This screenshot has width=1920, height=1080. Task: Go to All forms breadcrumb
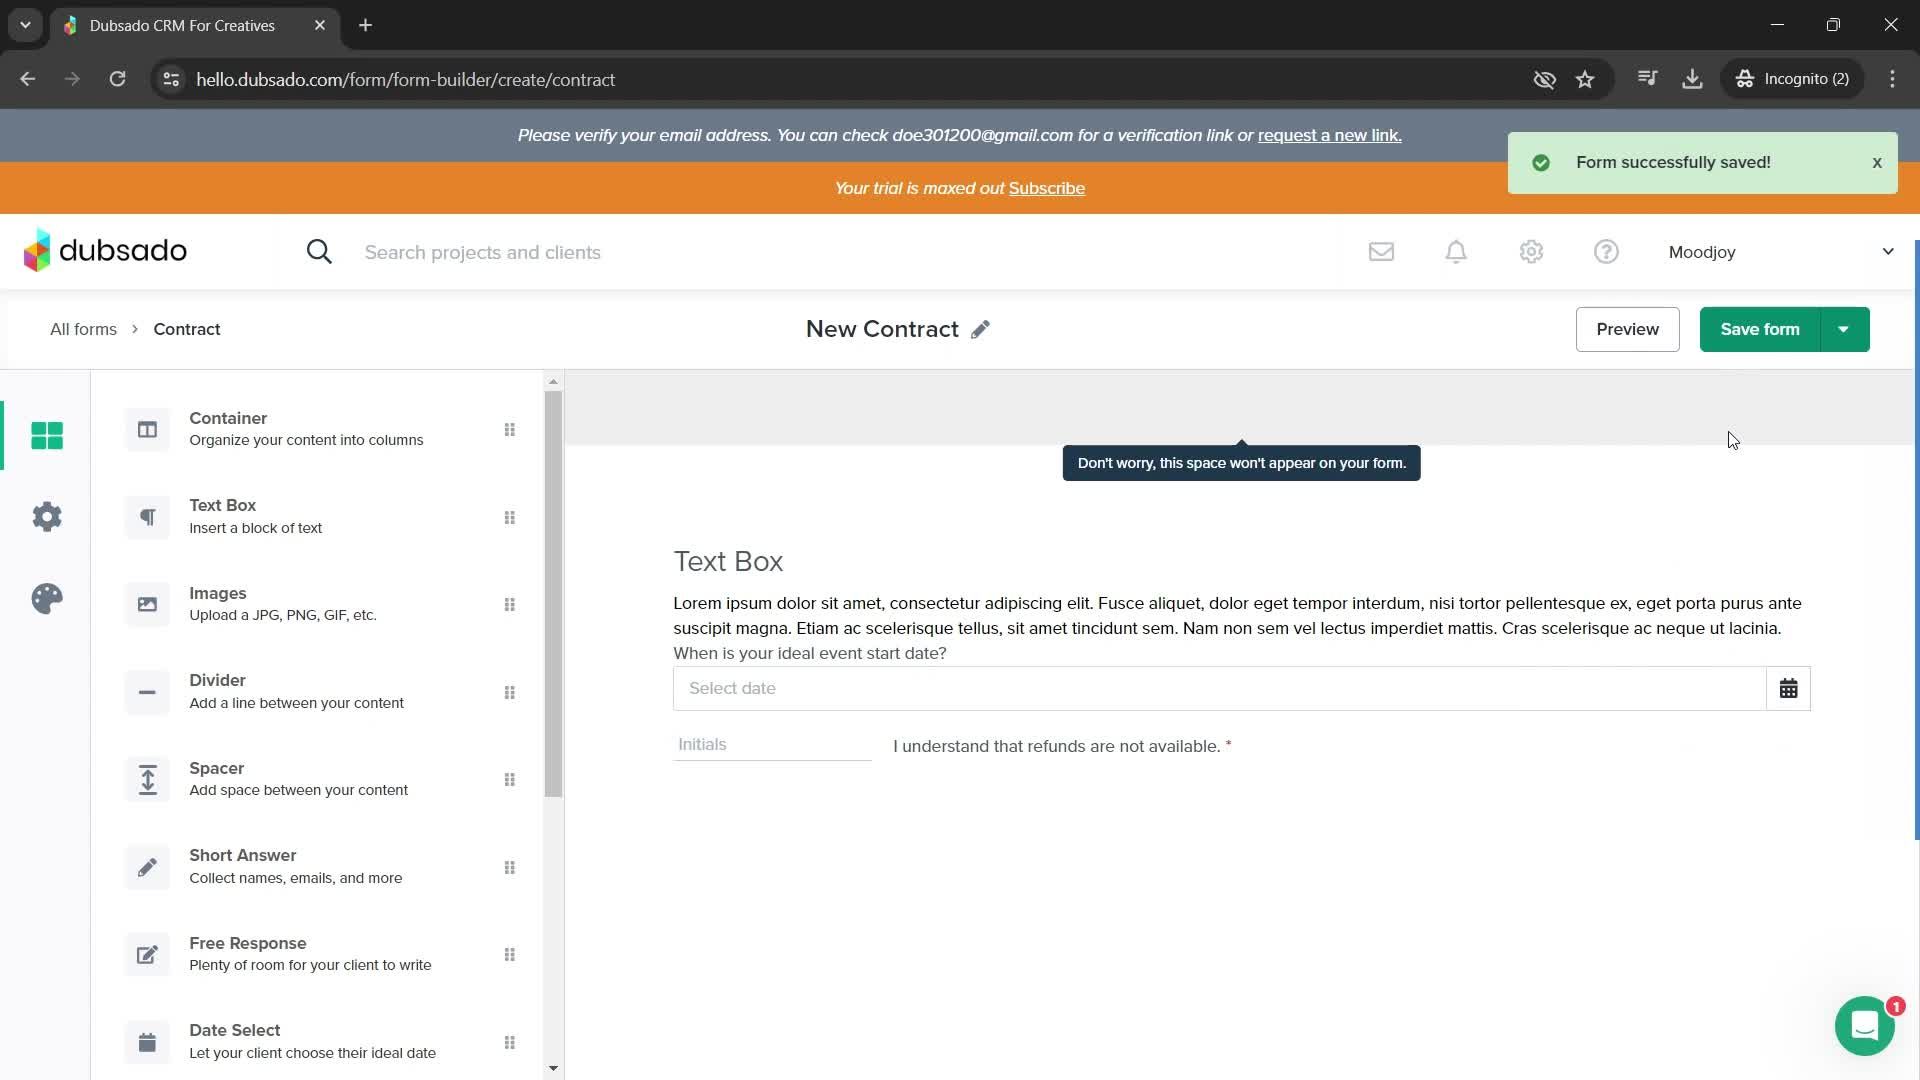[83, 329]
